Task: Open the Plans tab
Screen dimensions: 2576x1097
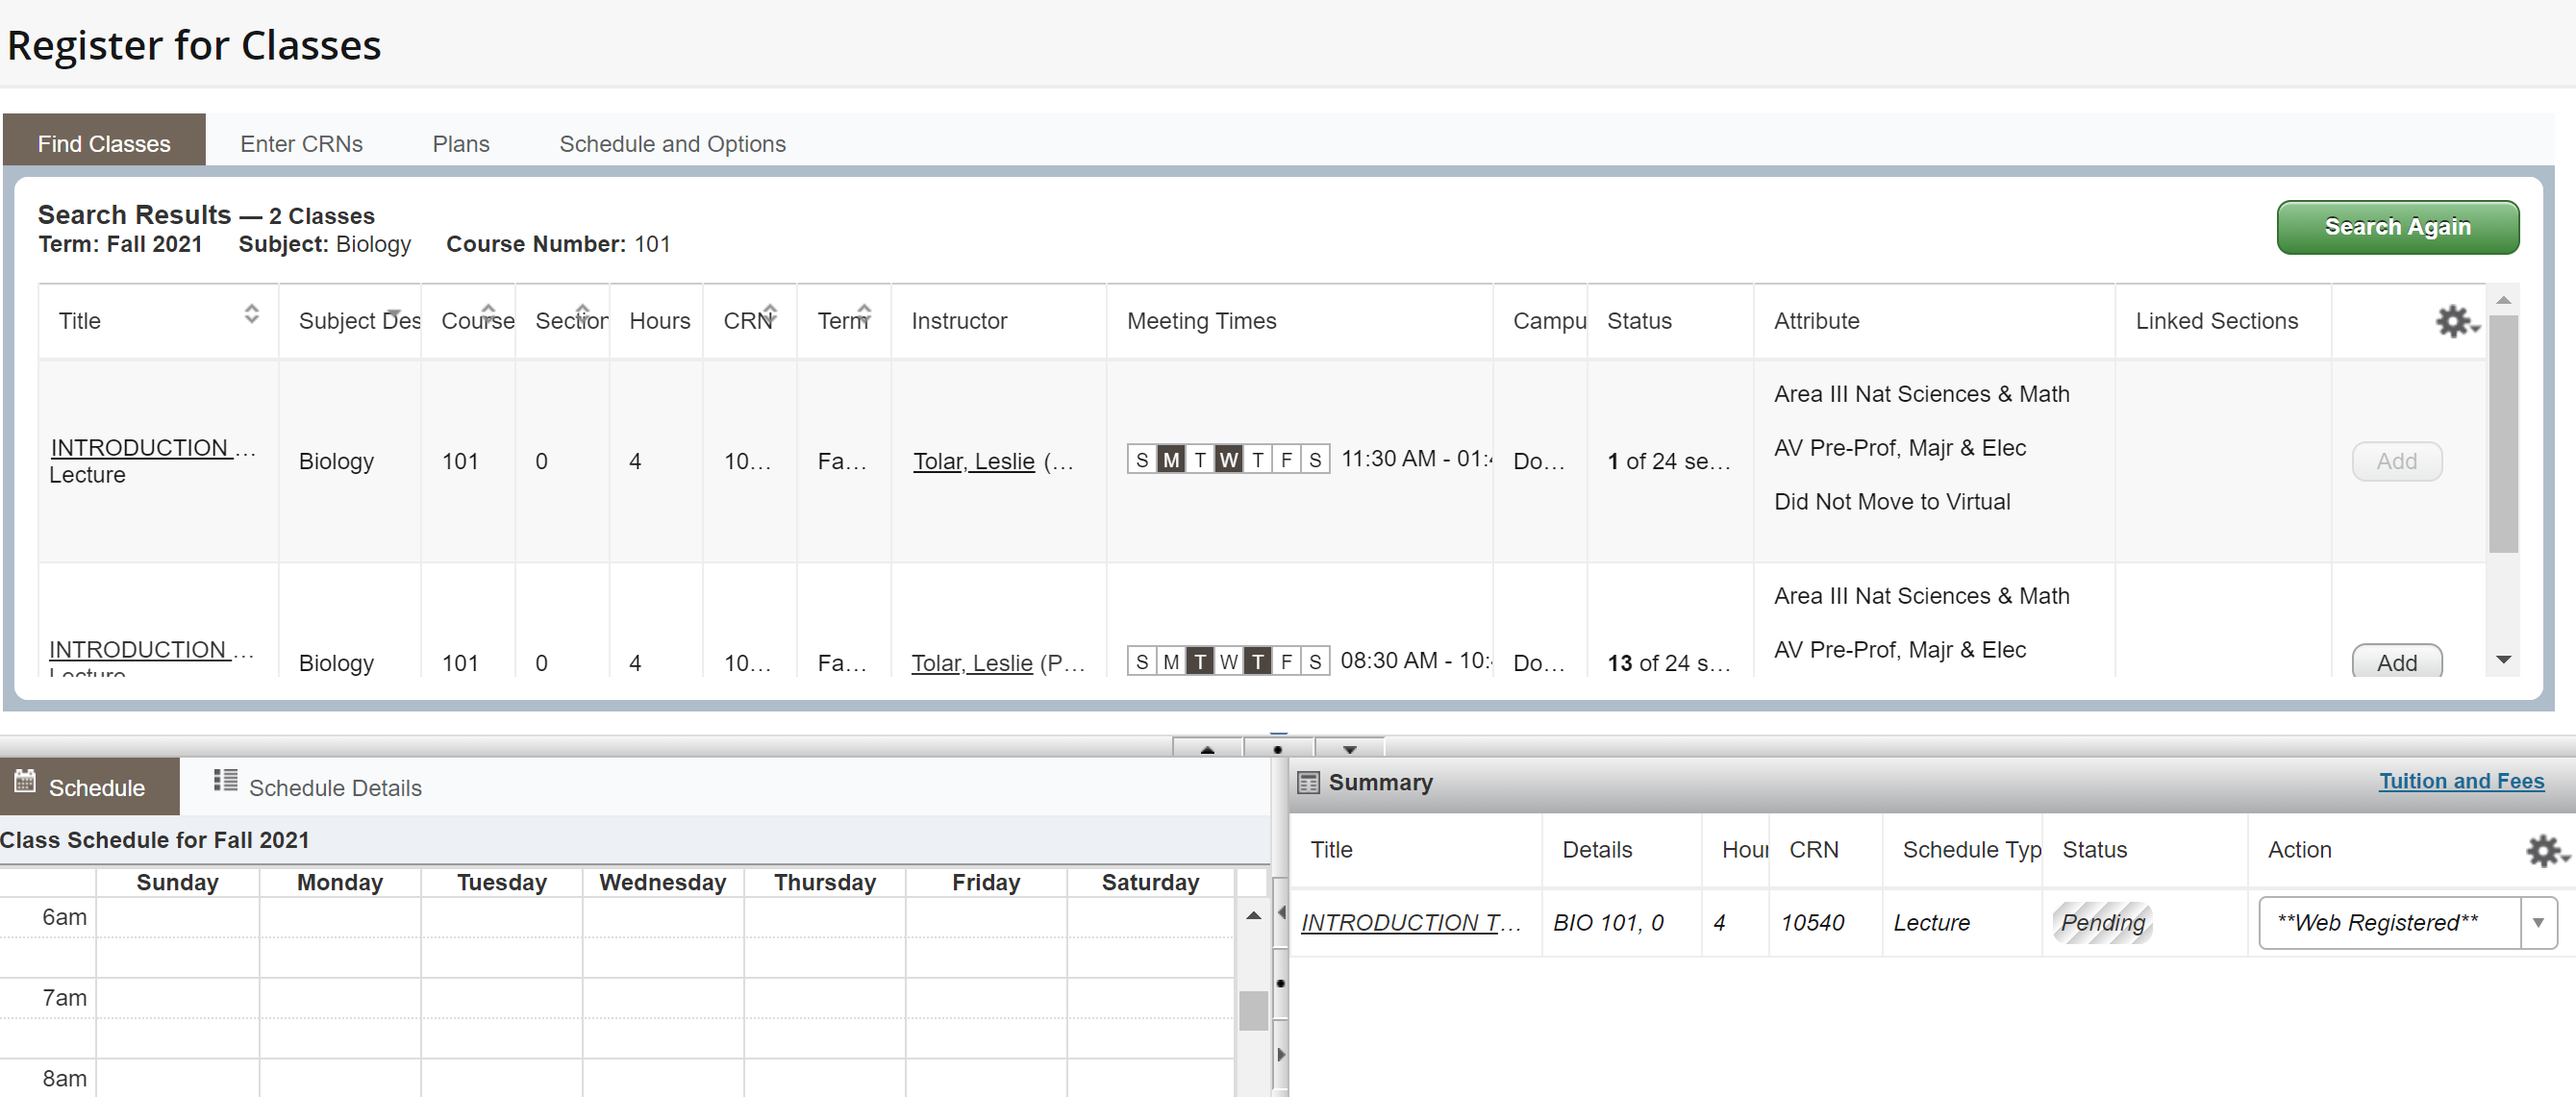Action: (x=460, y=143)
